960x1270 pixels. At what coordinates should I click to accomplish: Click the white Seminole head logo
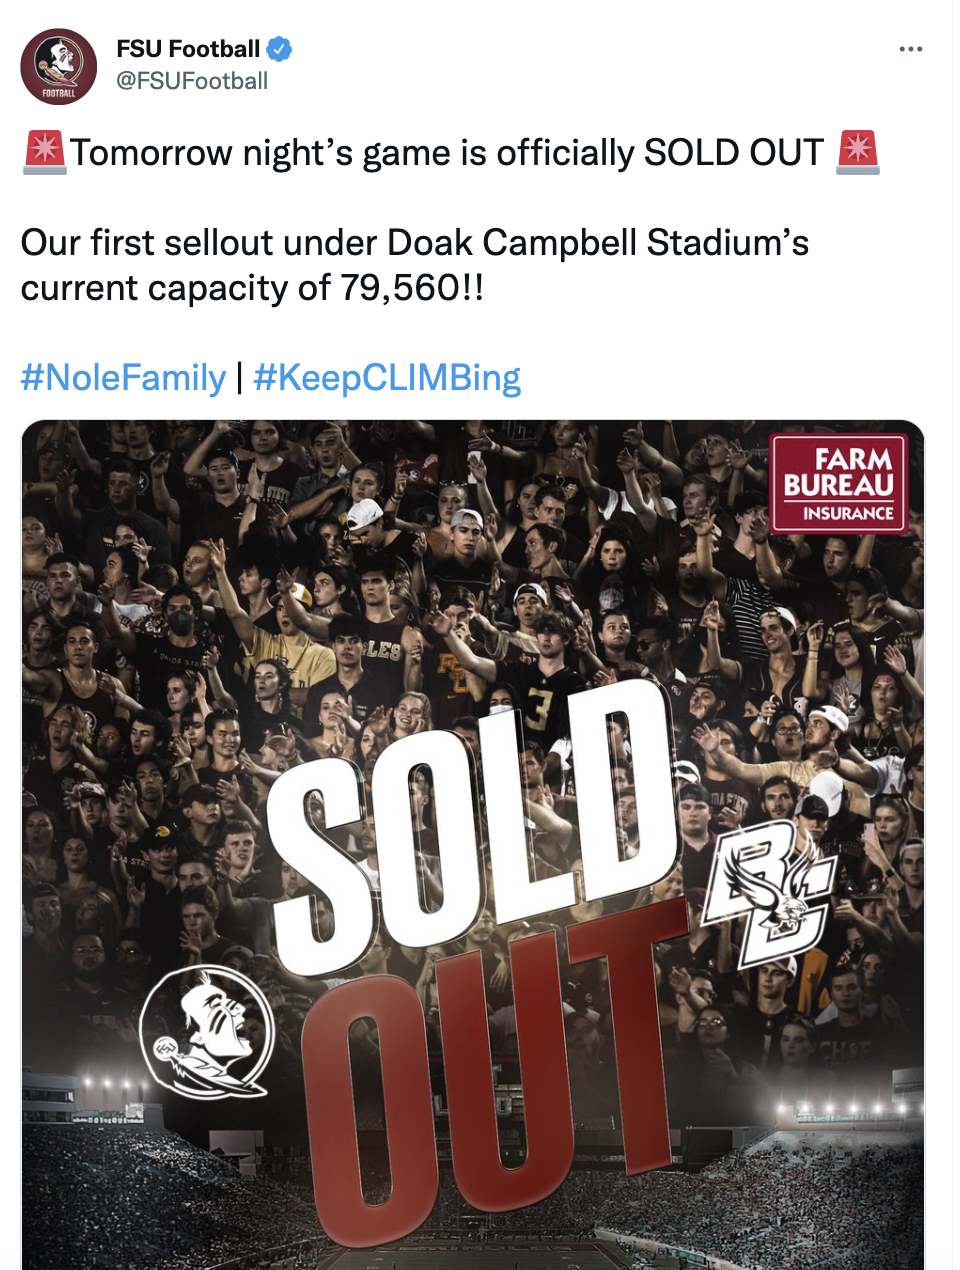[206, 1032]
